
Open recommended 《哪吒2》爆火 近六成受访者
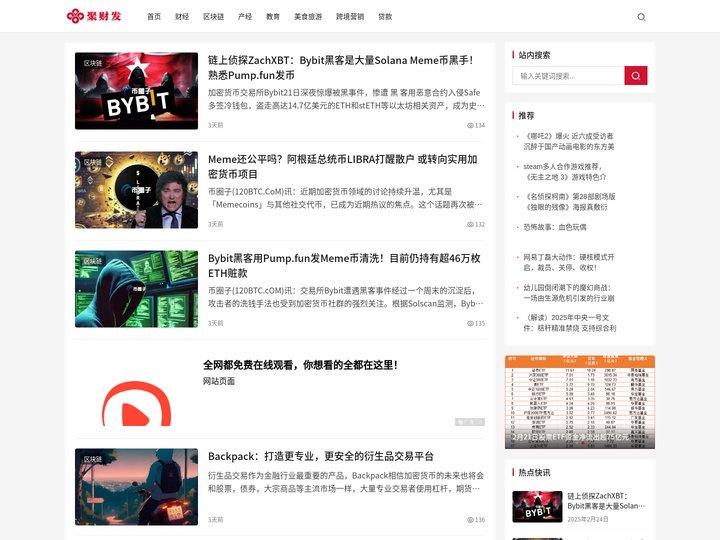[x=569, y=141]
